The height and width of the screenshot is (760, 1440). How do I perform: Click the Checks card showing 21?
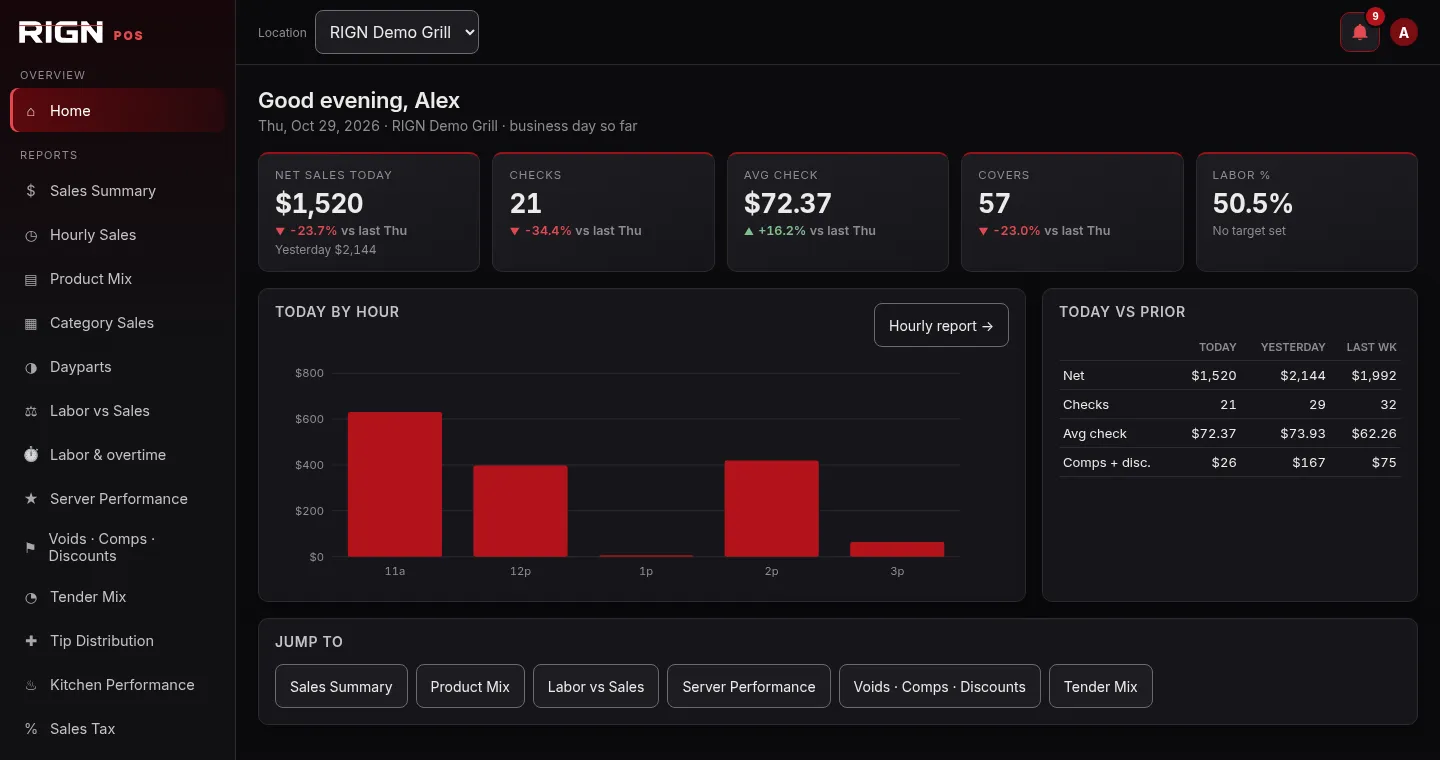click(603, 212)
